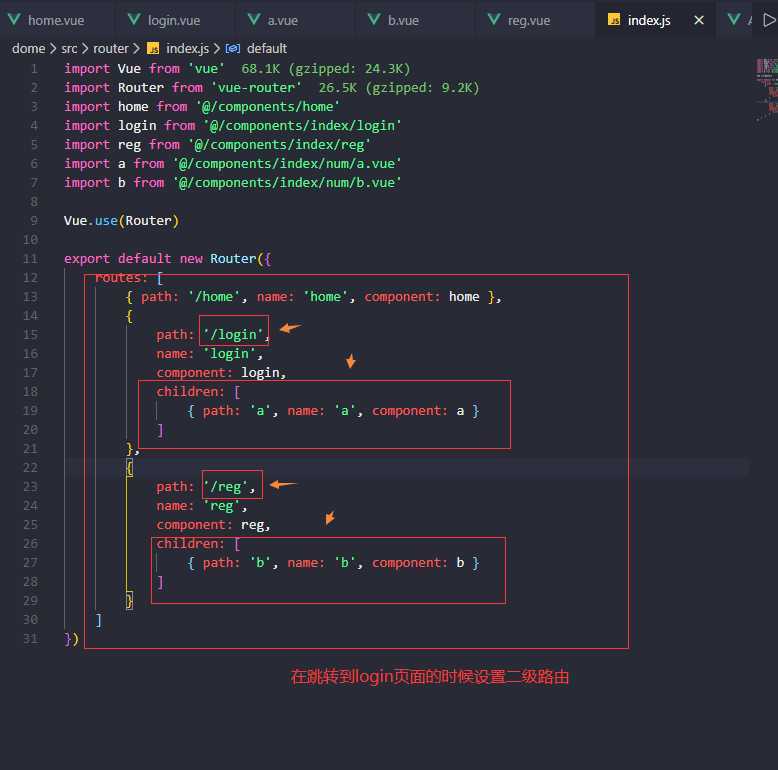Click '@/components/index/num/b.vue' import path
This screenshot has width=778, height=770.
(x=287, y=183)
